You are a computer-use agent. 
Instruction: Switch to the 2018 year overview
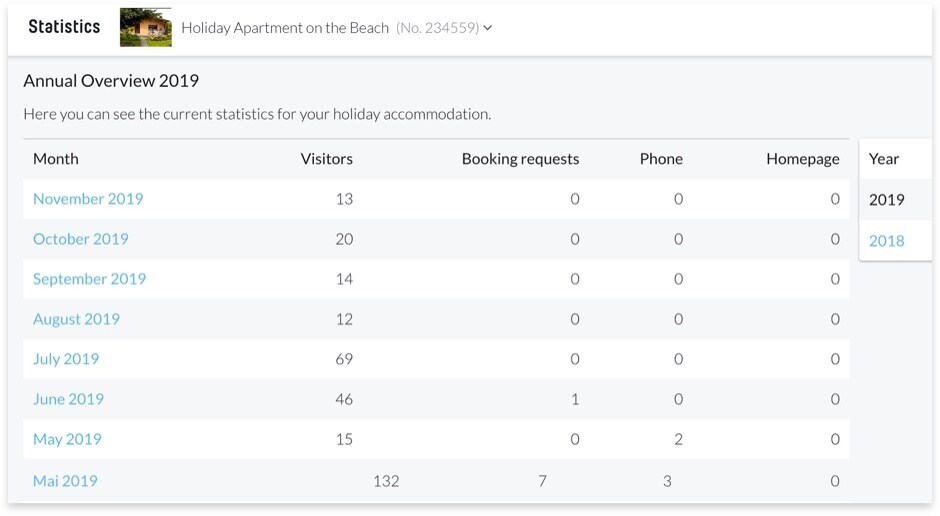pos(886,241)
